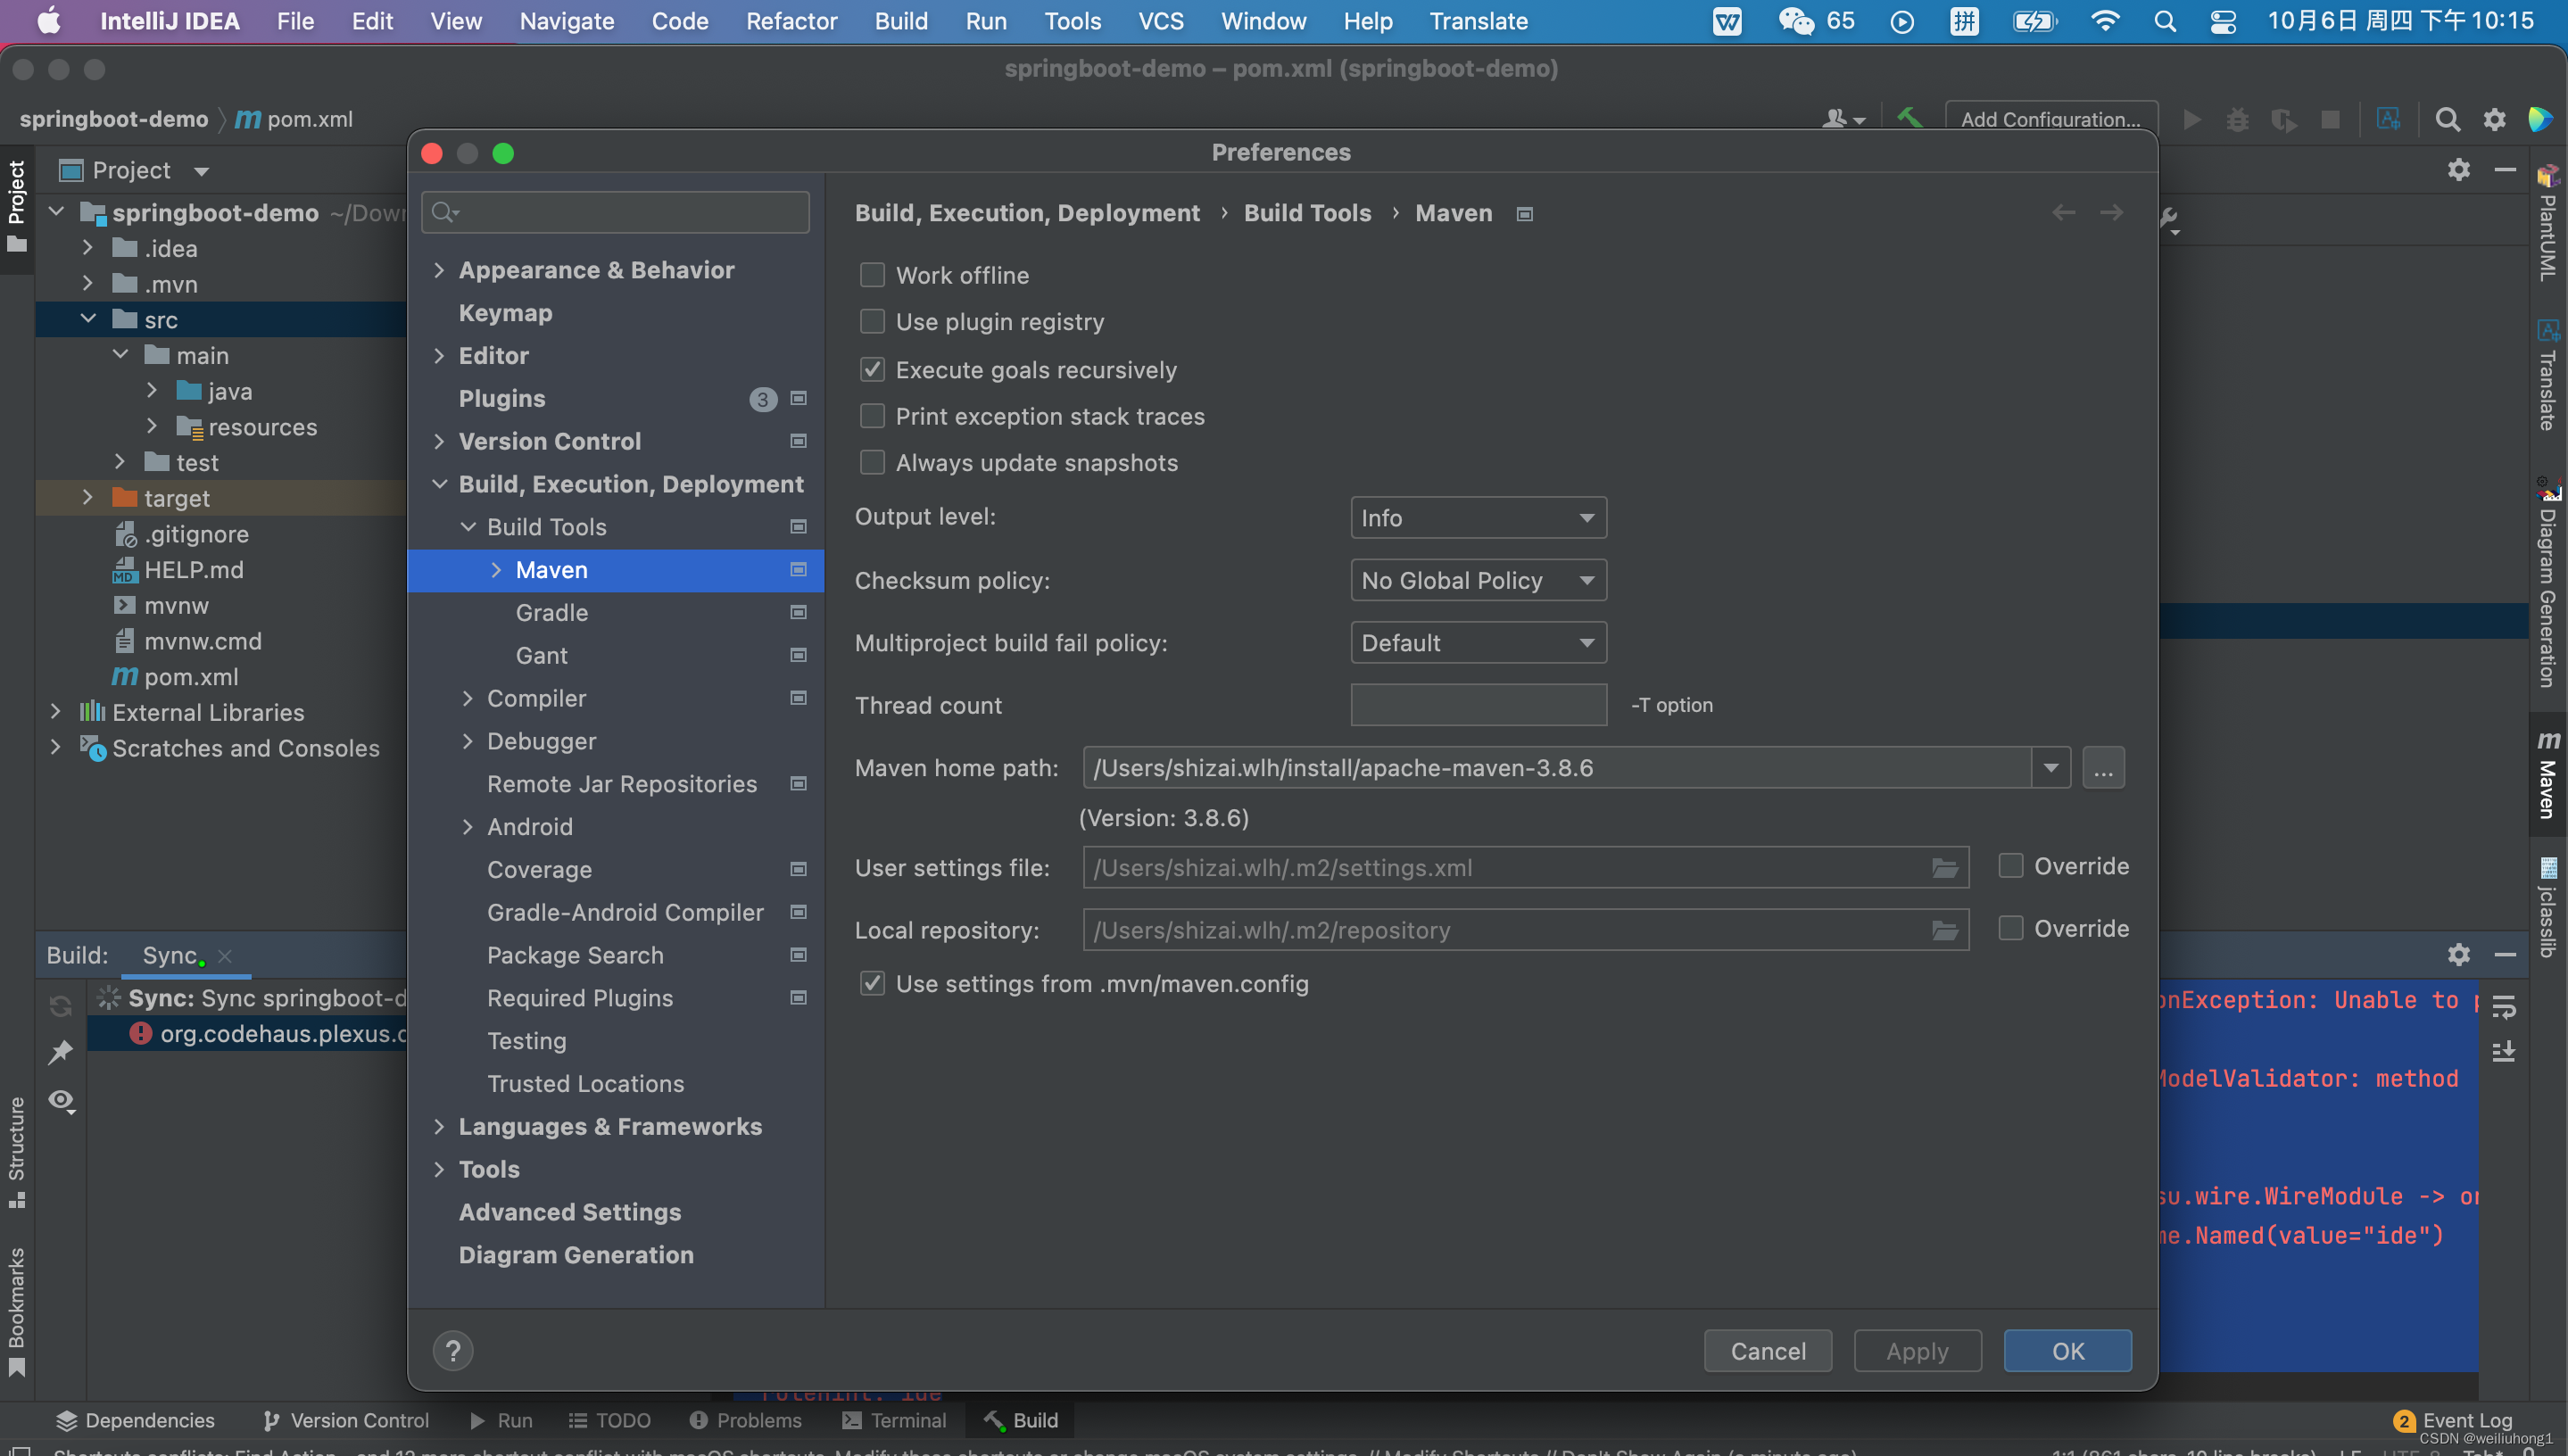The width and height of the screenshot is (2568, 1456).
Task: Expand the Appearance & Behavior section
Action: pyautogui.click(x=440, y=270)
